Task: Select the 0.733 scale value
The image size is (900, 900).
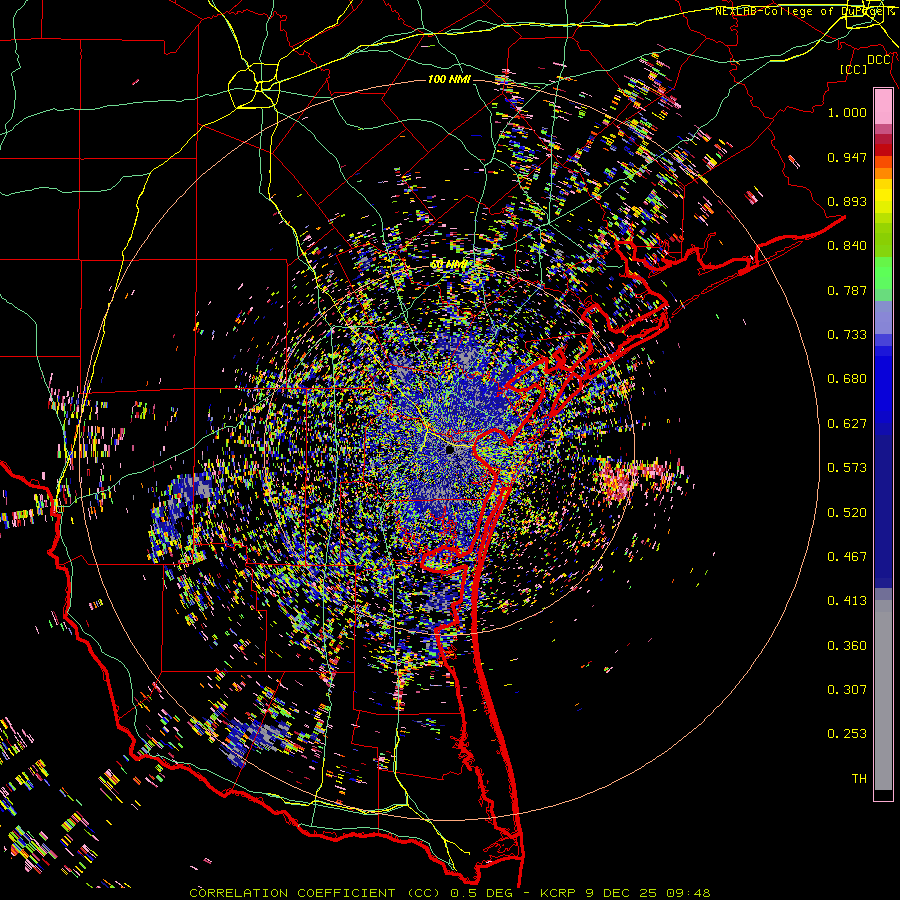Action: pos(847,335)
